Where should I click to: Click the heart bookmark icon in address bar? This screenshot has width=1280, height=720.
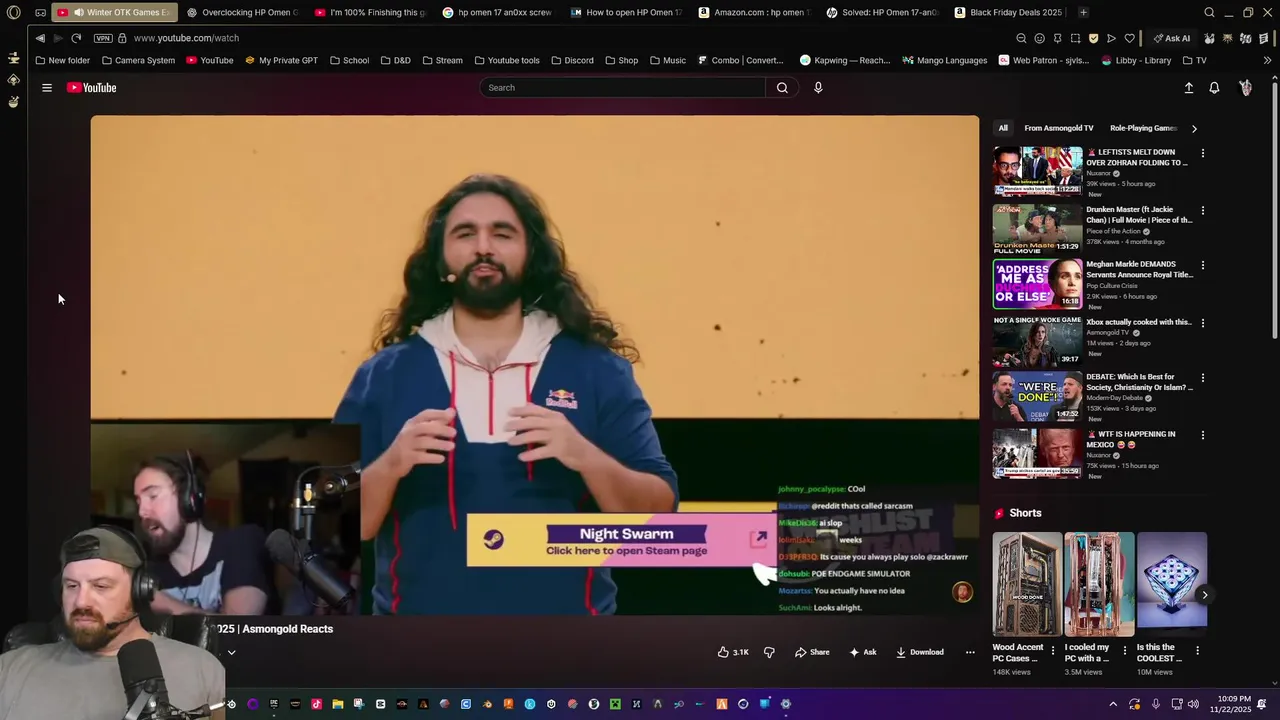[1129, 38]
